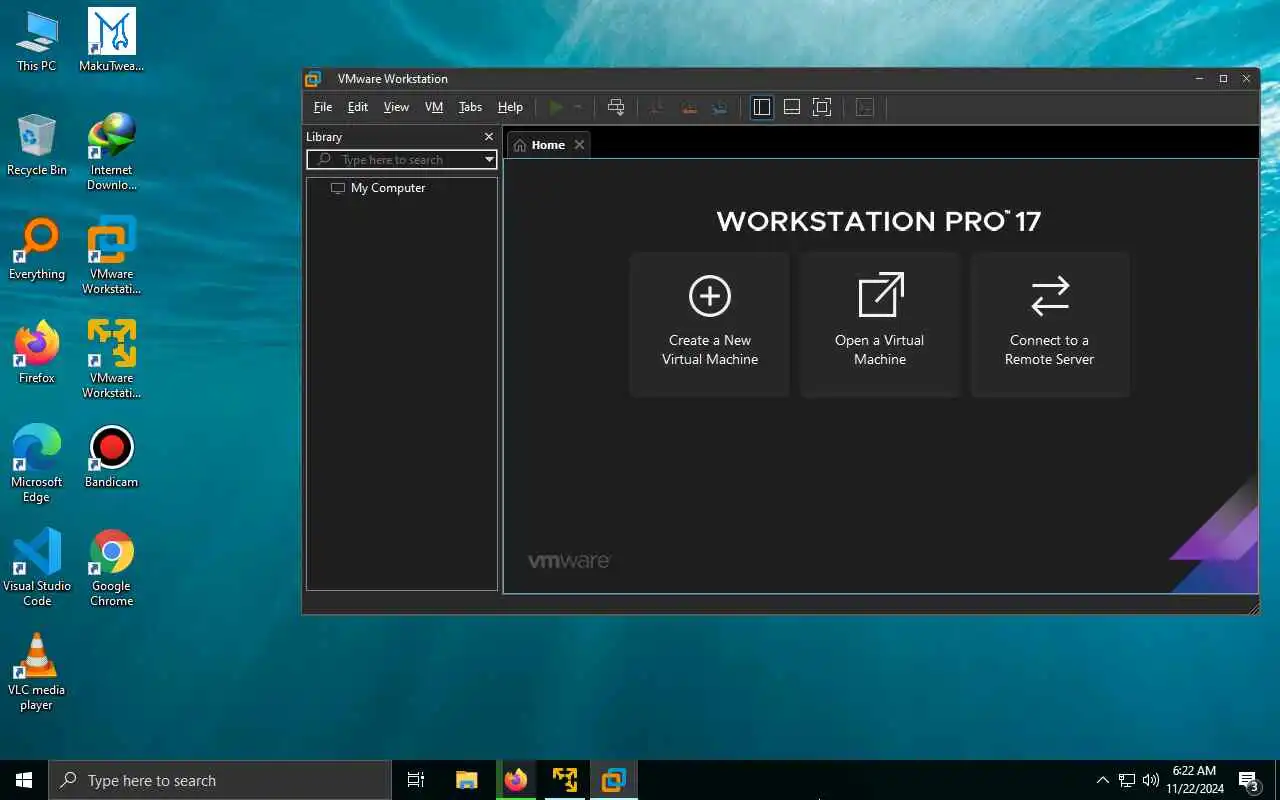Open the clock showing 6:22 AM
Screen dimensions: 1280x800
pyautogui.click(x=1197, y=780)
